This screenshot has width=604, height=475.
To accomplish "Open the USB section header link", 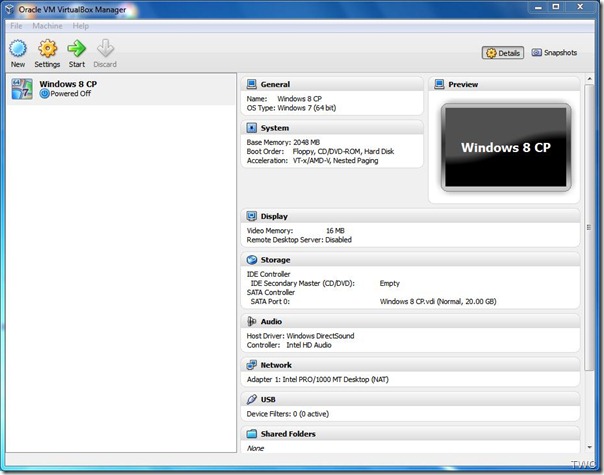I will 268,399.
